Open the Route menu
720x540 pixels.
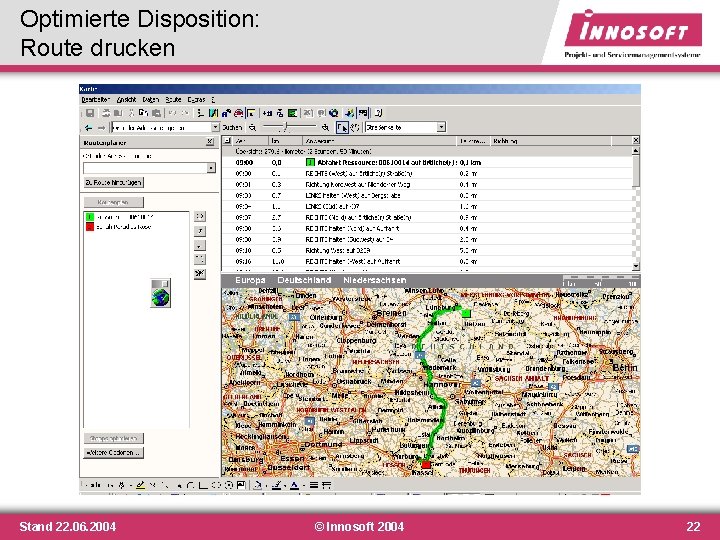click(173, 100)
